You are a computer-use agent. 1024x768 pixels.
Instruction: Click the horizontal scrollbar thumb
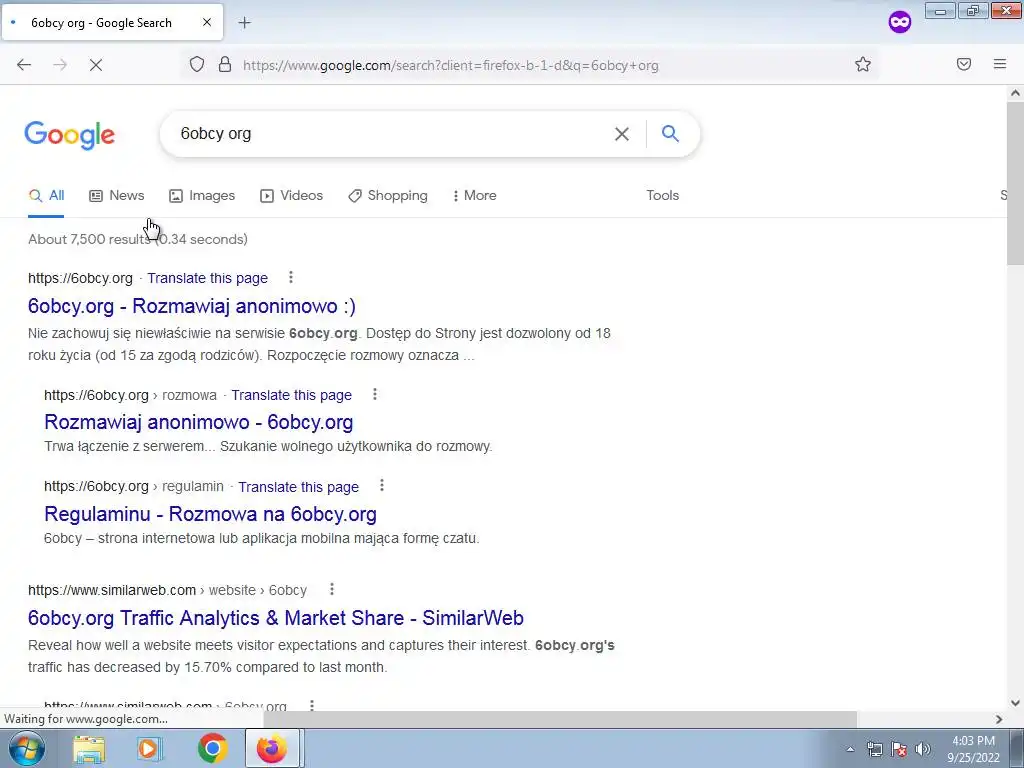(560, 719)
